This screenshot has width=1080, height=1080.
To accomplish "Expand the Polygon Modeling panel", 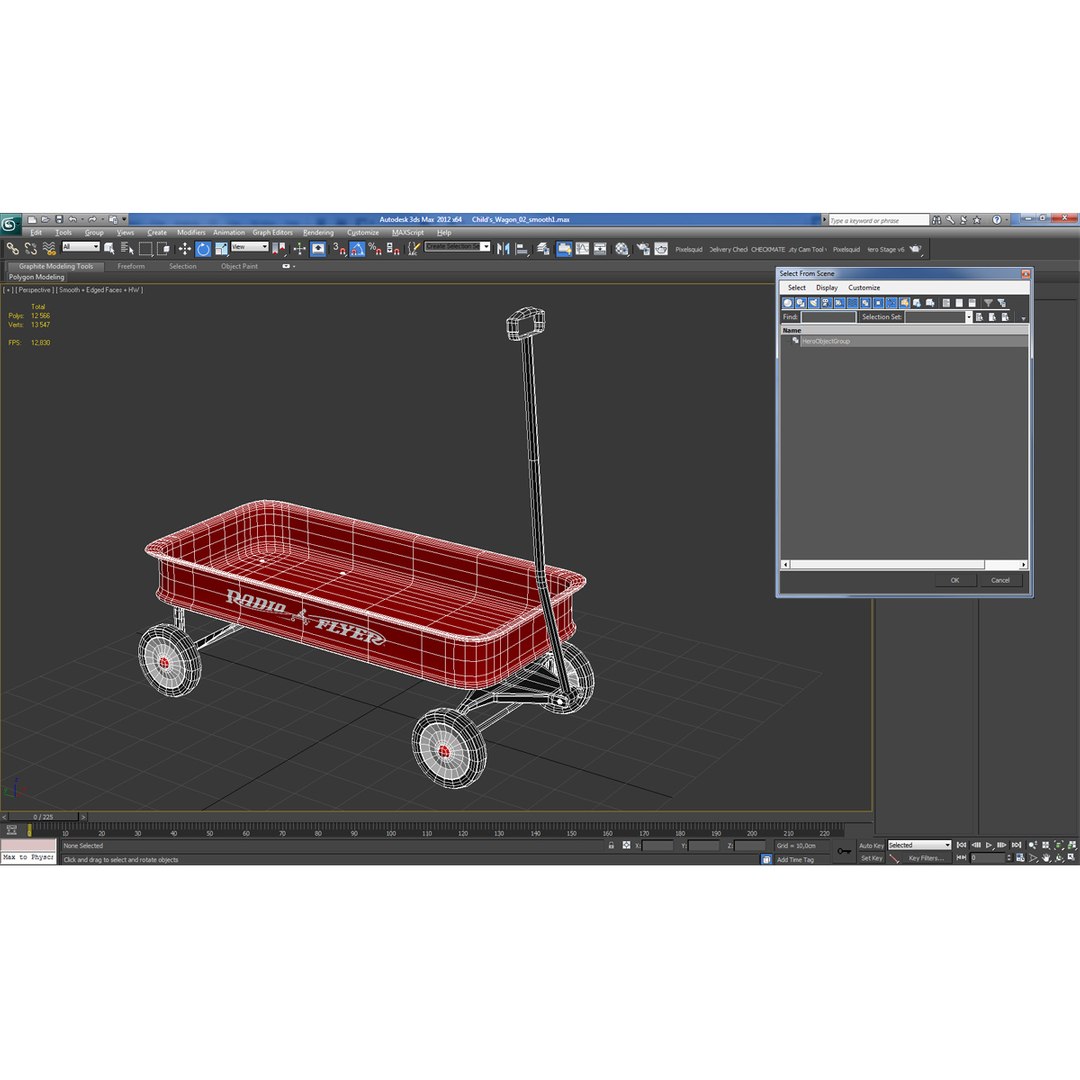I will click(37, 277).
